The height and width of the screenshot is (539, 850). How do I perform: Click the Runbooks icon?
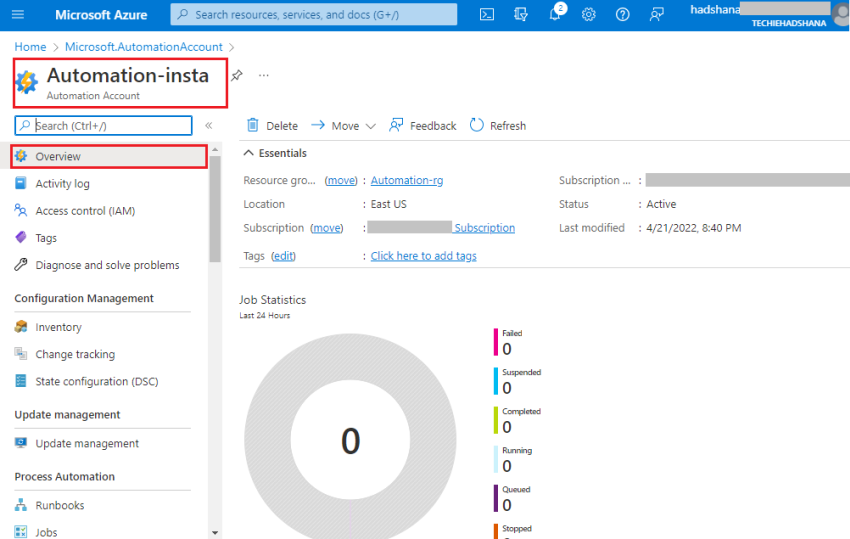coord(21,505)
